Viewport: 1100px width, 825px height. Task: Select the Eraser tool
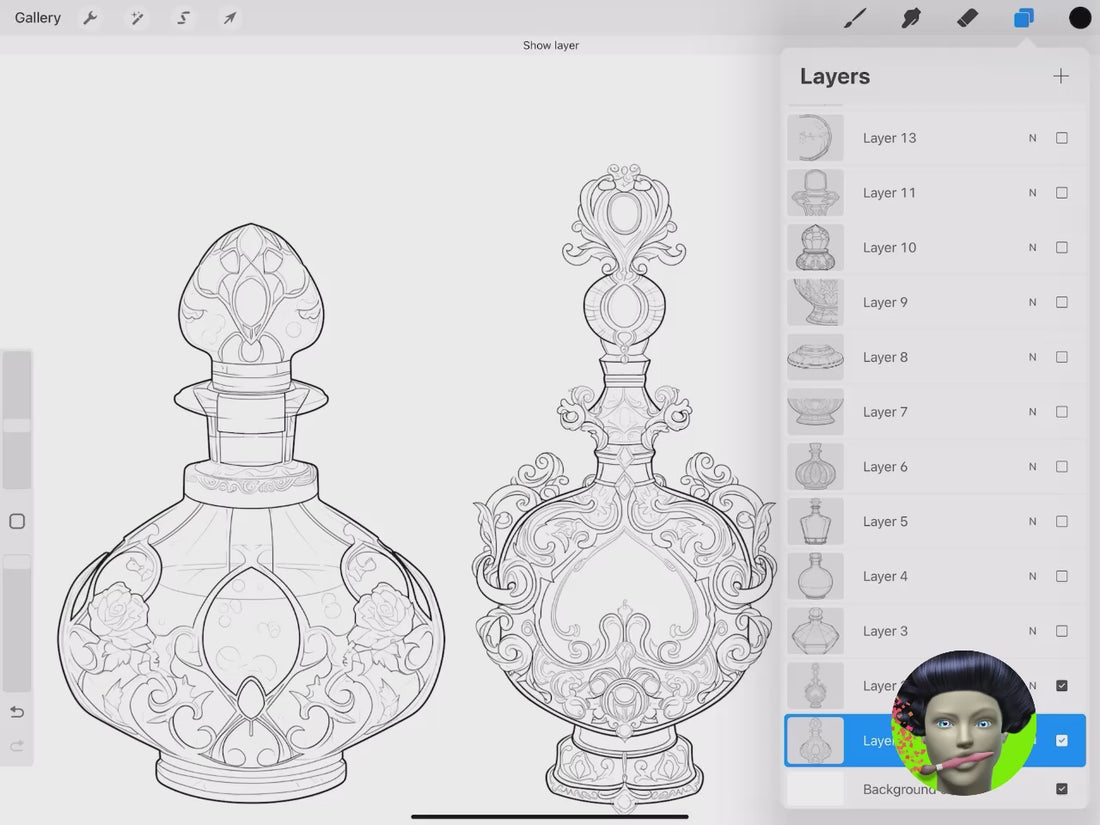tap(967, 18)
